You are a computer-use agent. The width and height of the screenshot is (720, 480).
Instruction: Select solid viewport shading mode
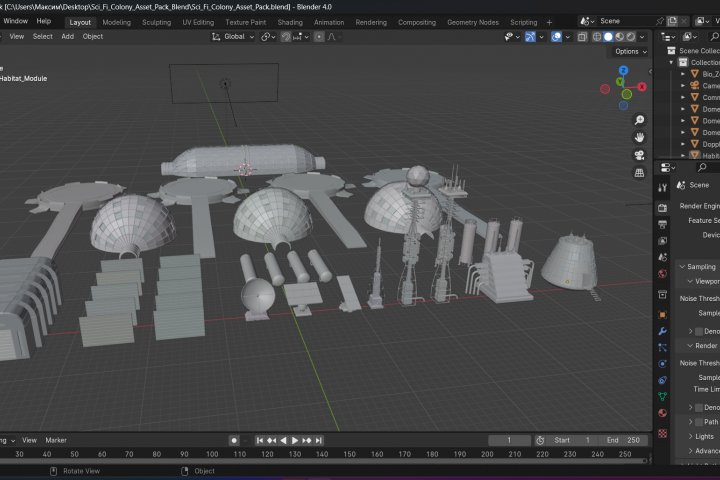tap(607, 37)
